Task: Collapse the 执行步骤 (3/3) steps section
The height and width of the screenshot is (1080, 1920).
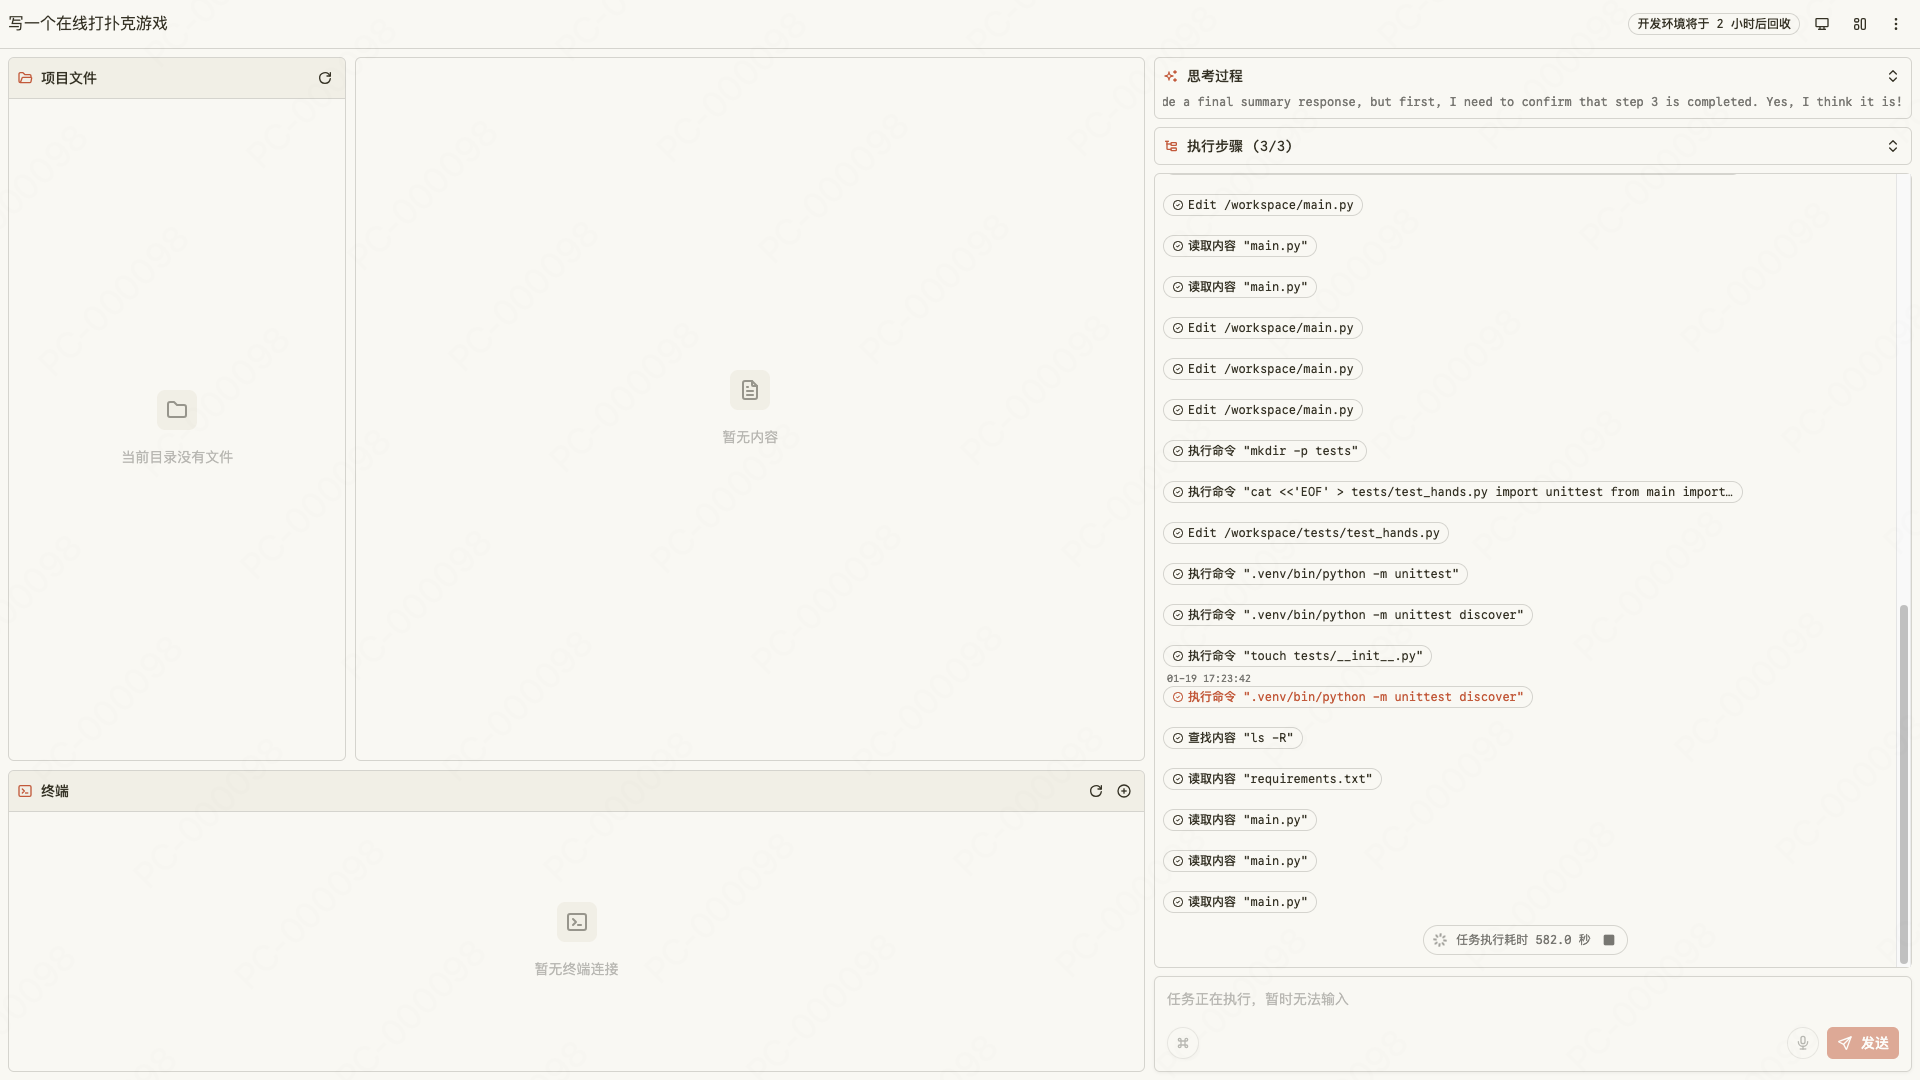Action: 1892,146
